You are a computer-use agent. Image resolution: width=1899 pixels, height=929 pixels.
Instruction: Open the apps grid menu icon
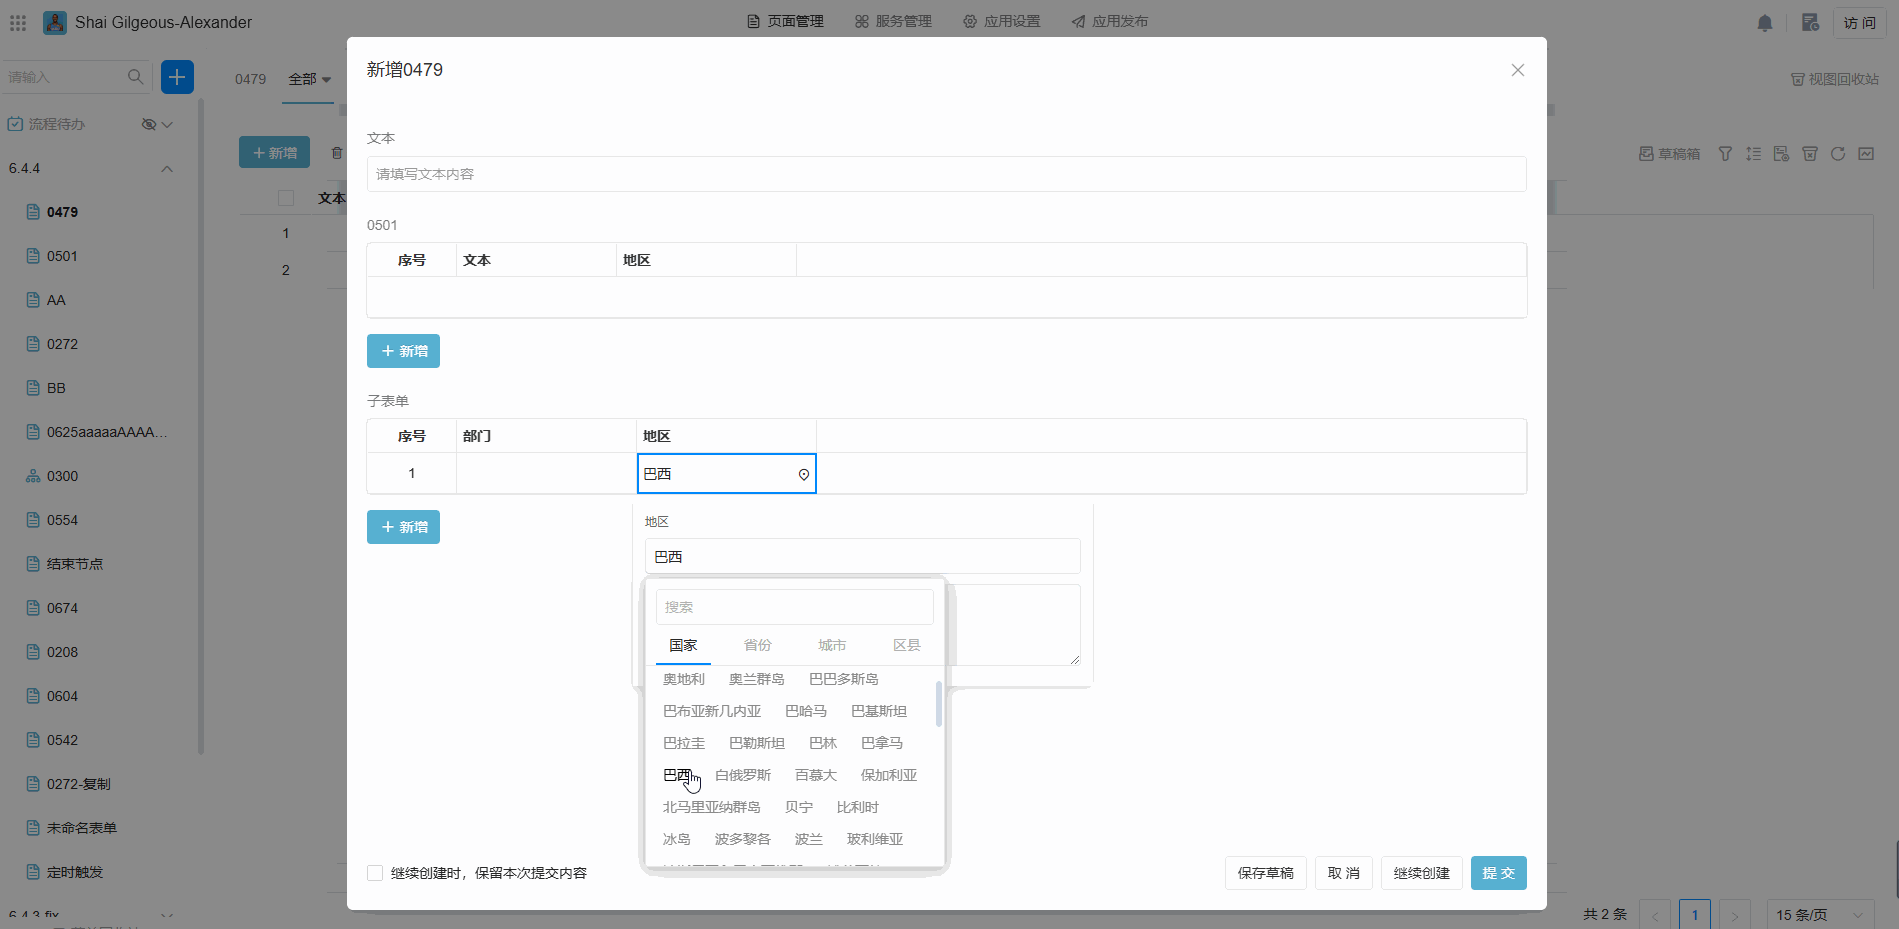pos(18,22)
